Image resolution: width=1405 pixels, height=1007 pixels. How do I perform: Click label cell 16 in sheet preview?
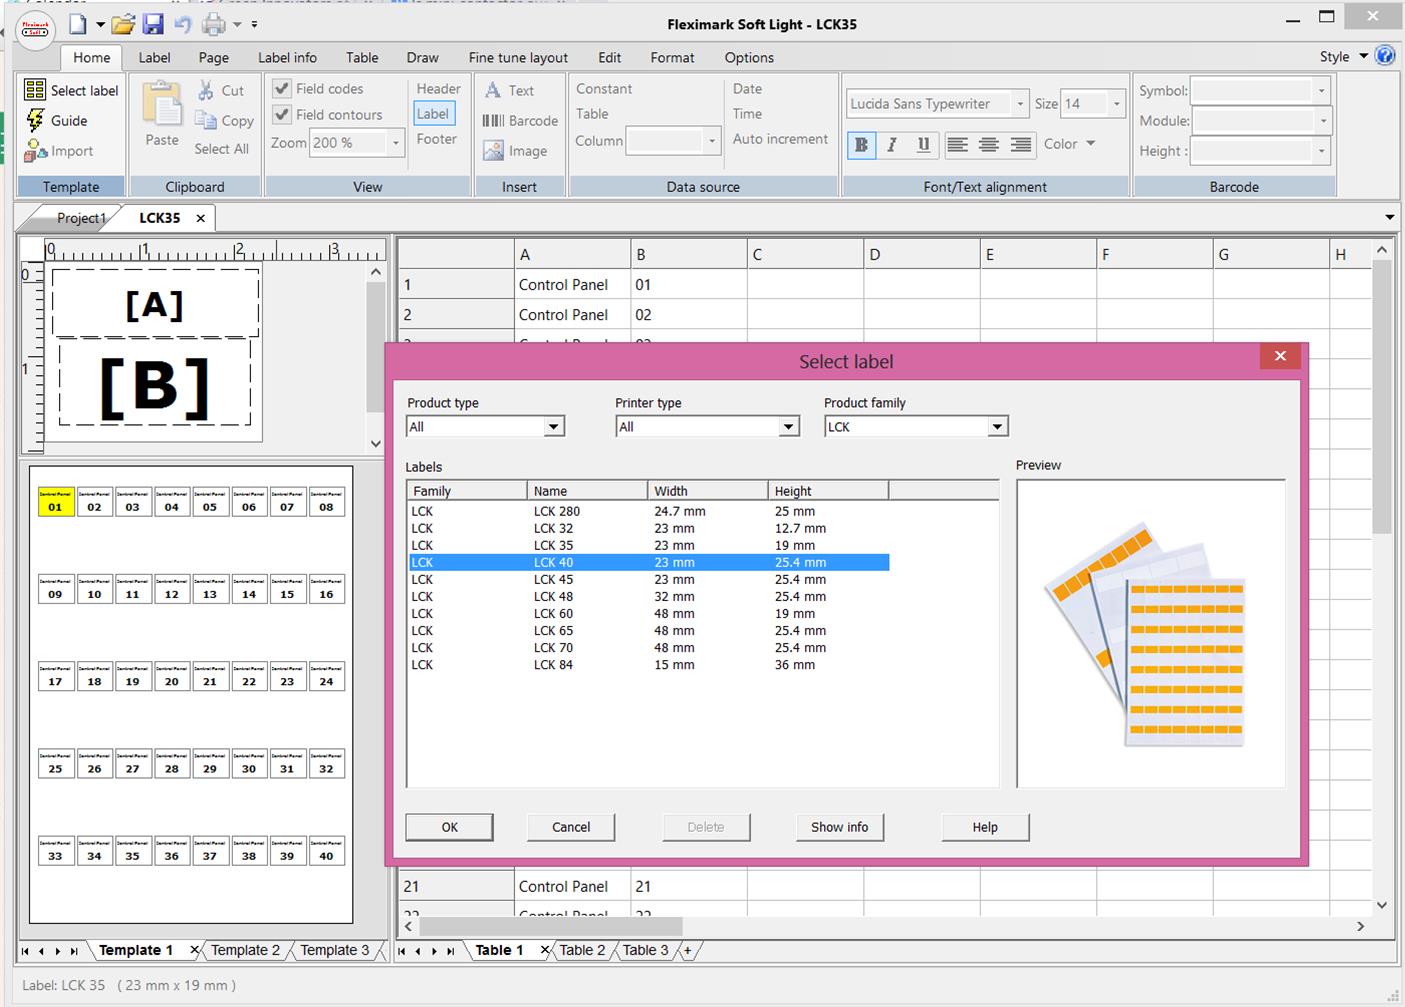326,588
